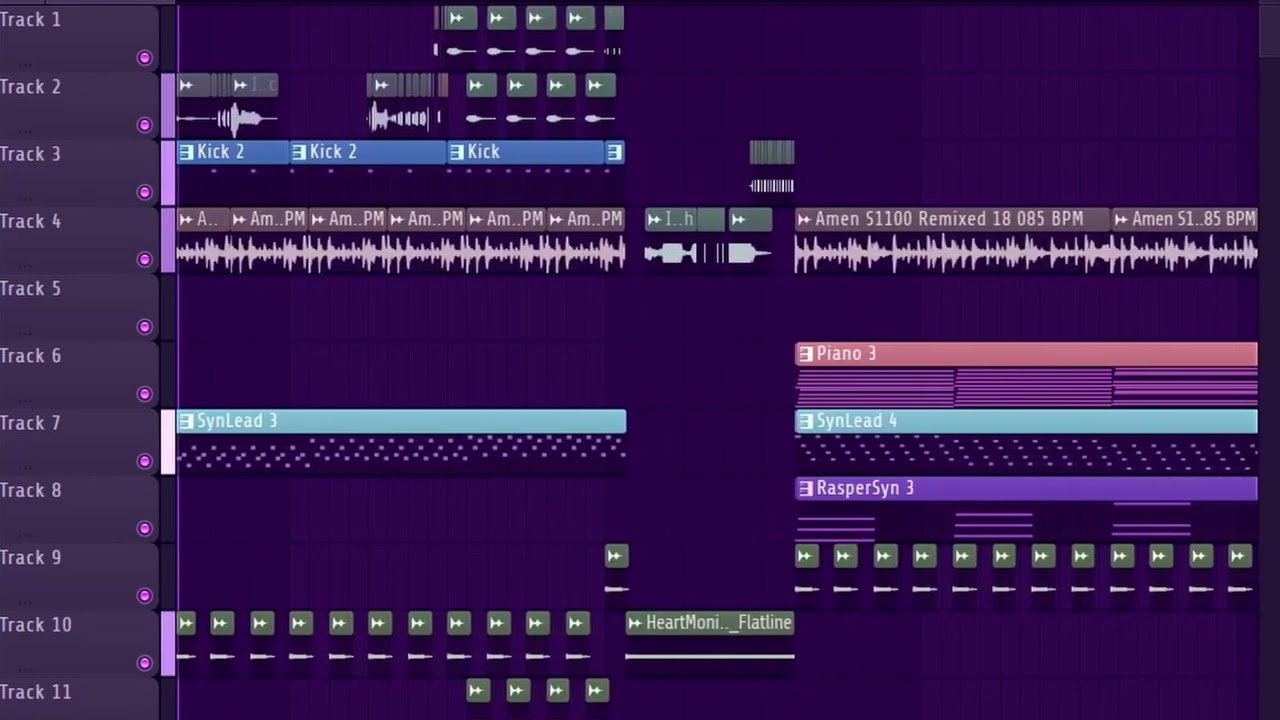Select the Track 2 header label

(30, 87)
